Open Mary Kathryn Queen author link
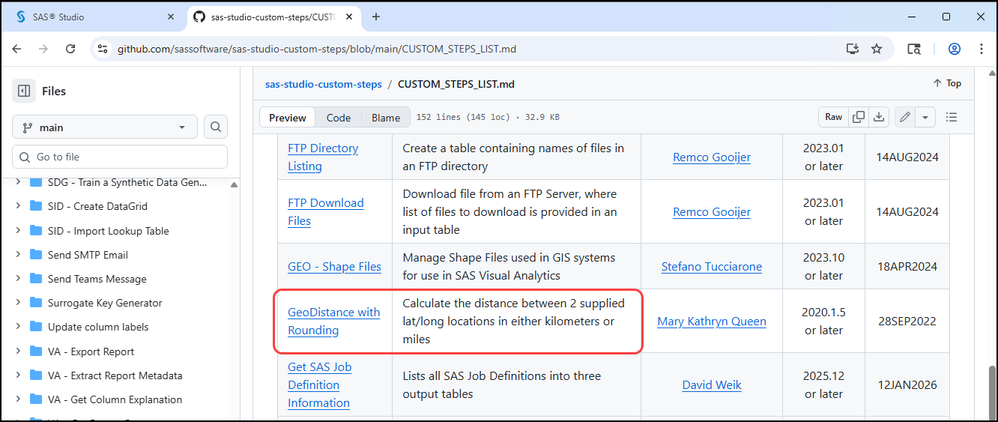 click(712, 321)
